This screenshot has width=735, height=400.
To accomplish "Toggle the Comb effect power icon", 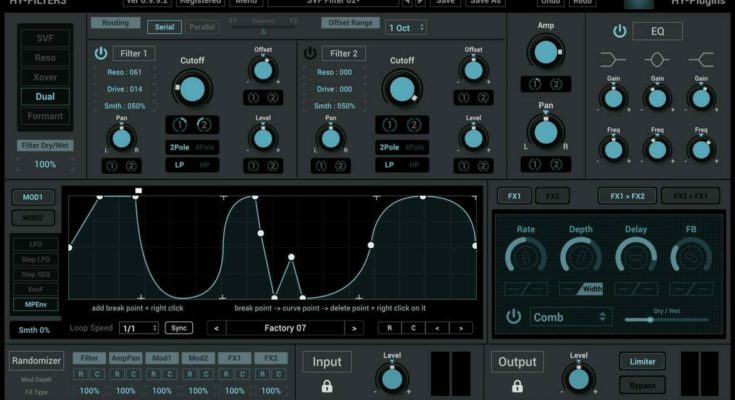I will tap(514, 316).
